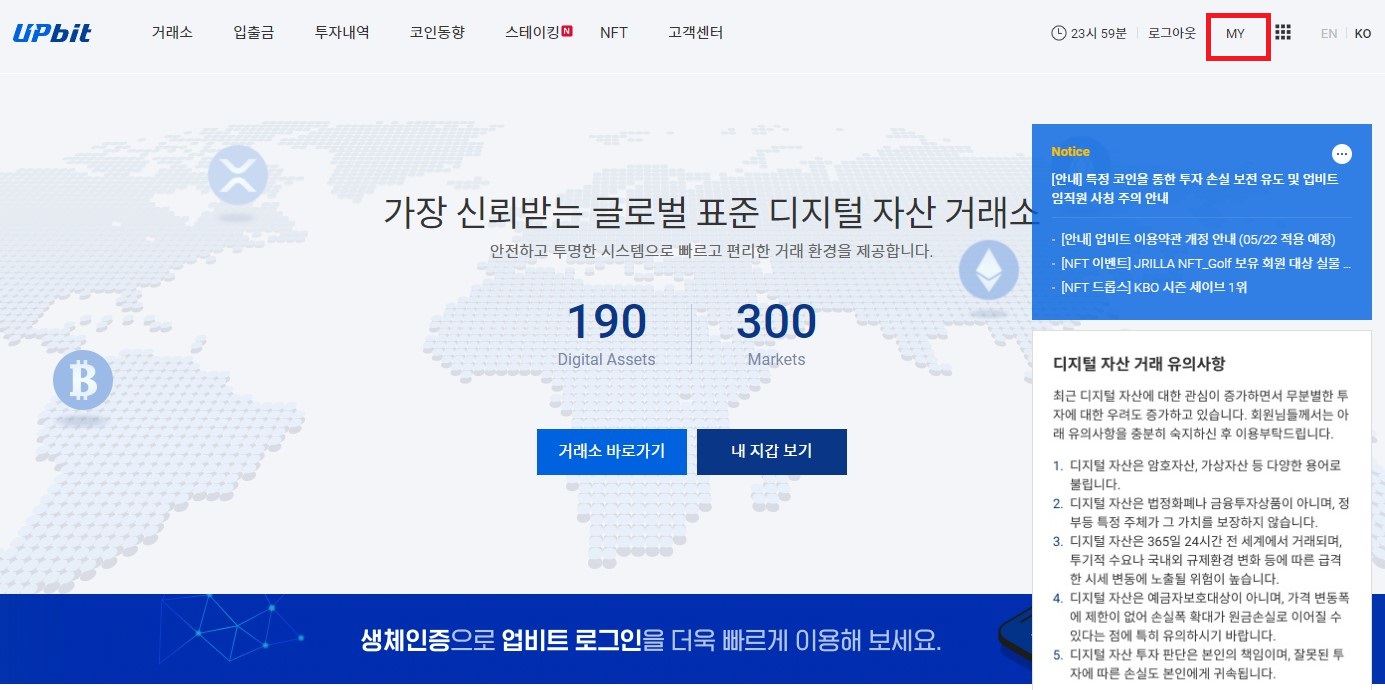
Task: Click caution item 1 about 암호자산, 가상자산
Action: pyautogui.click(x=1198, y=474)
